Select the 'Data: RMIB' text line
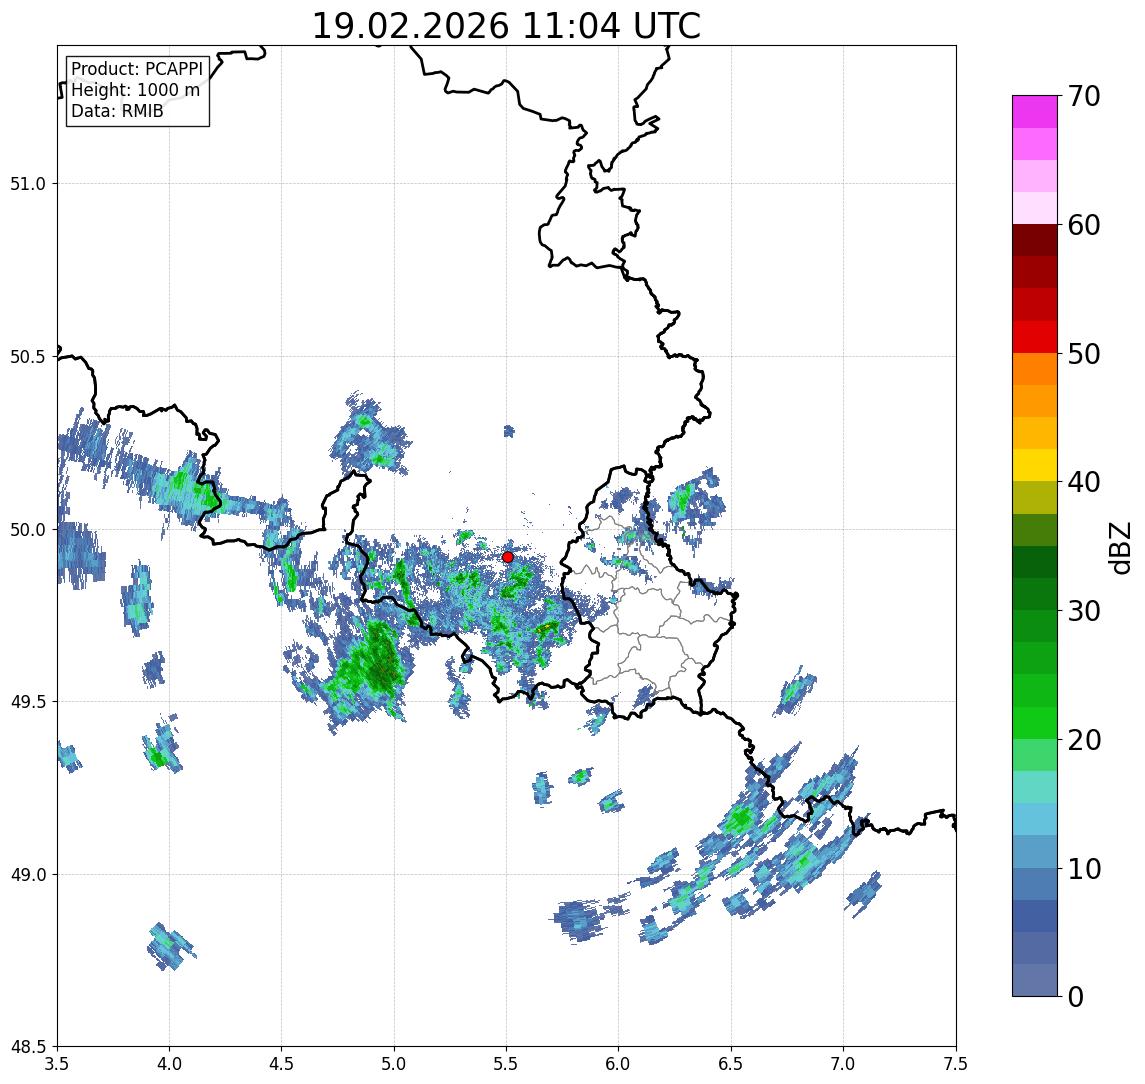This screenshot has width=1145, height=1084. click(117, 111)
